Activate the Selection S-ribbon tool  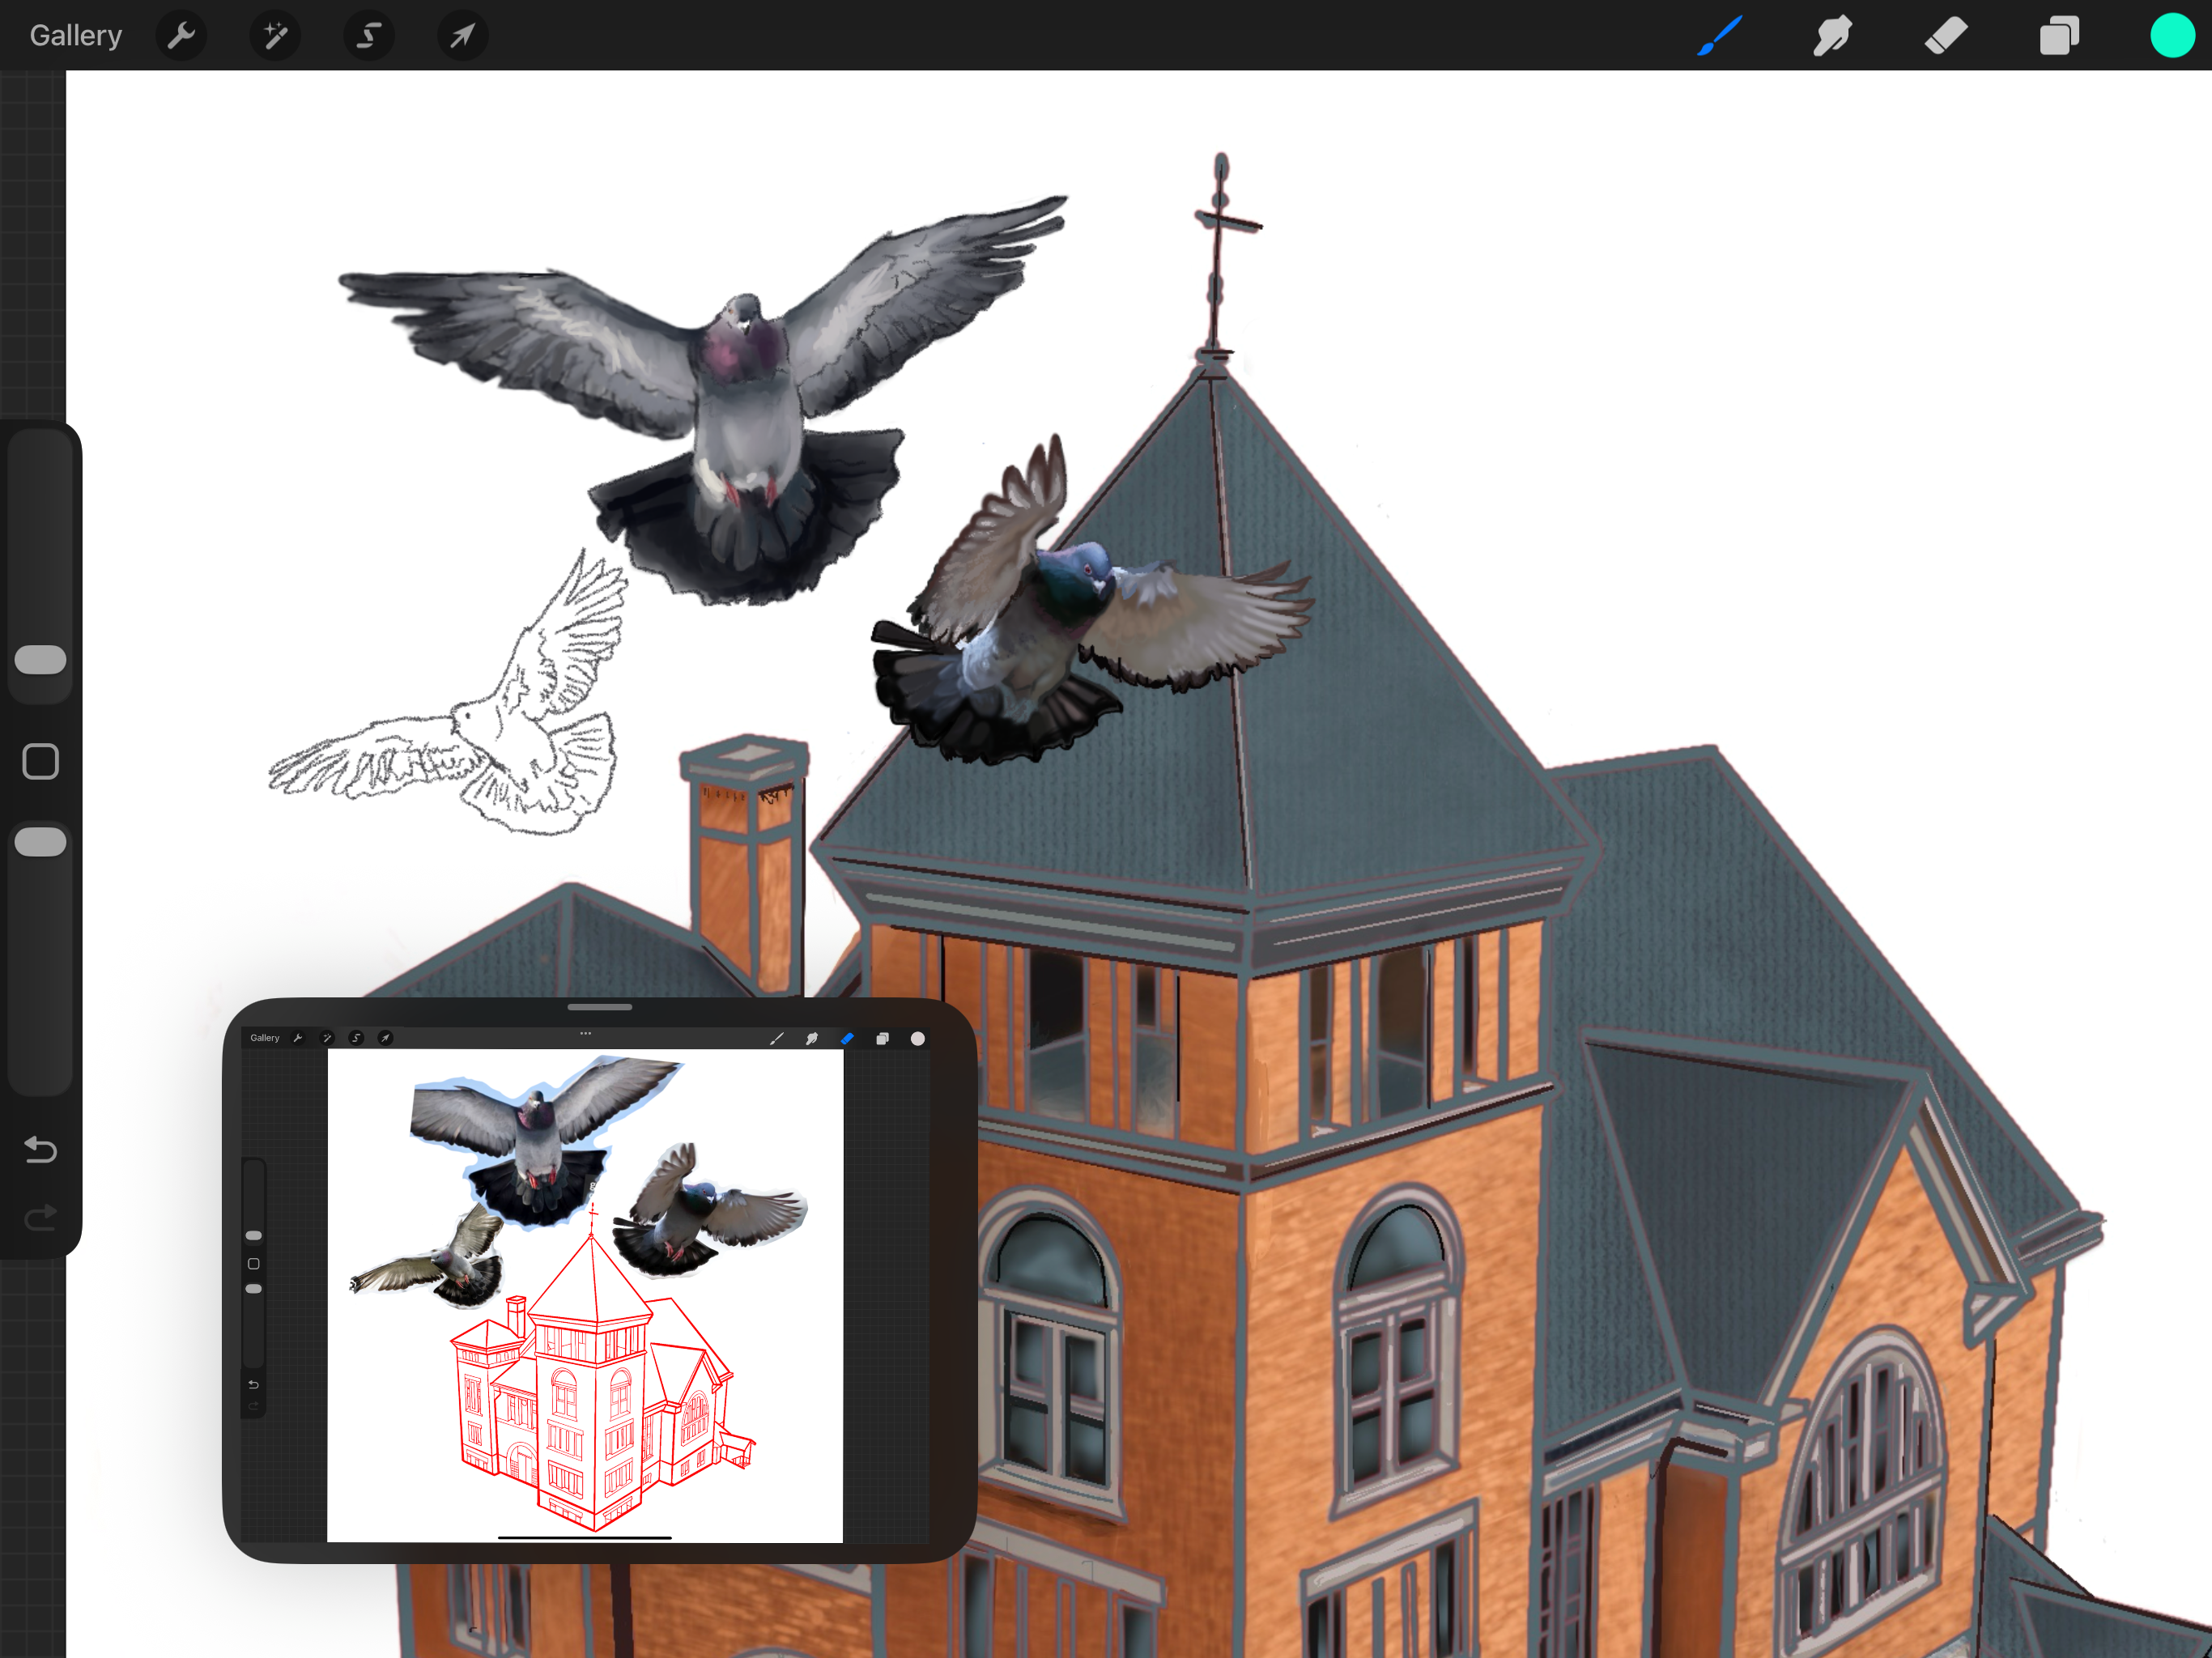369,36
